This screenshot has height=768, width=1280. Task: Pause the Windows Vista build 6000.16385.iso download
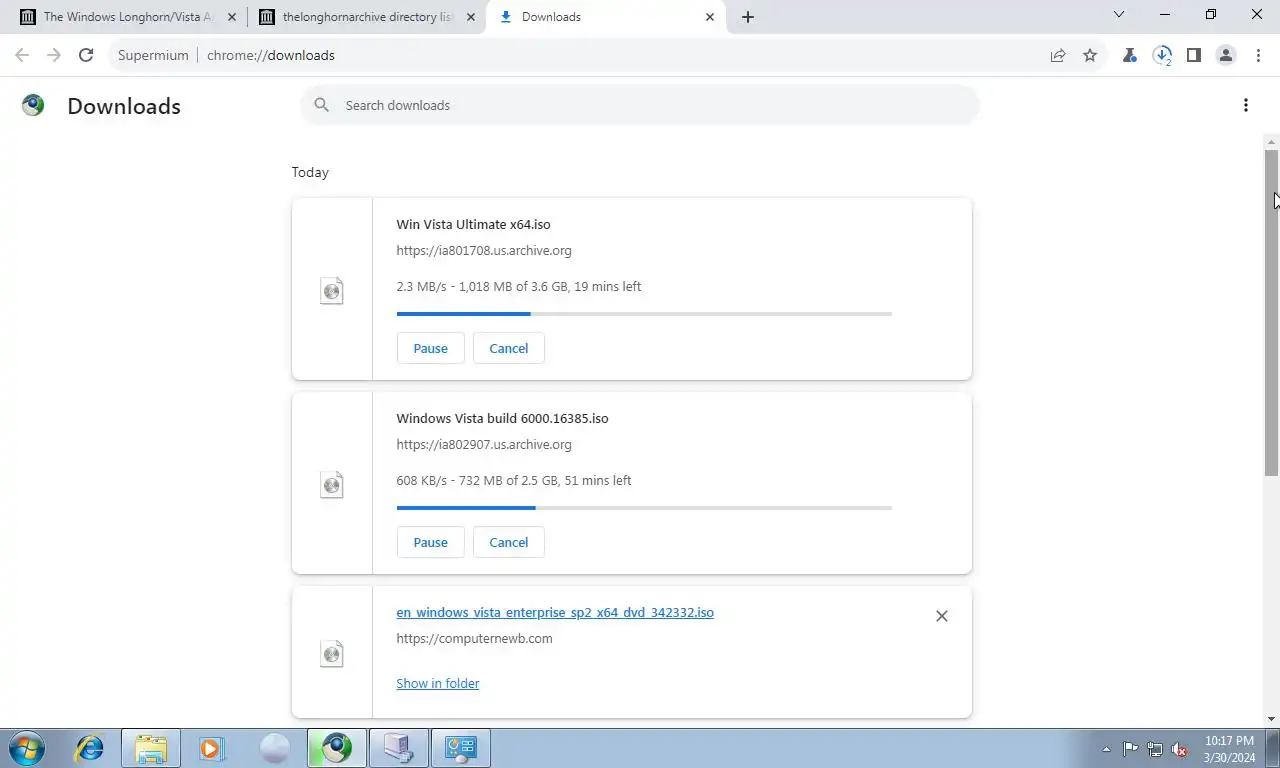click(431, 542)
